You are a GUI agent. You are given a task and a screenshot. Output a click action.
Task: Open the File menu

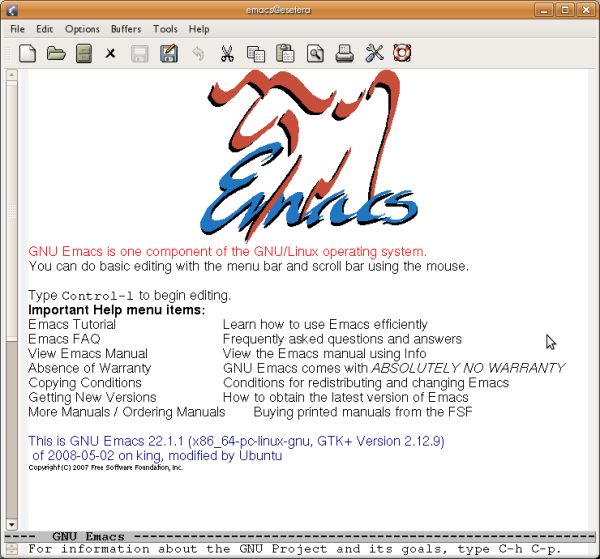[x=17, y=29]
